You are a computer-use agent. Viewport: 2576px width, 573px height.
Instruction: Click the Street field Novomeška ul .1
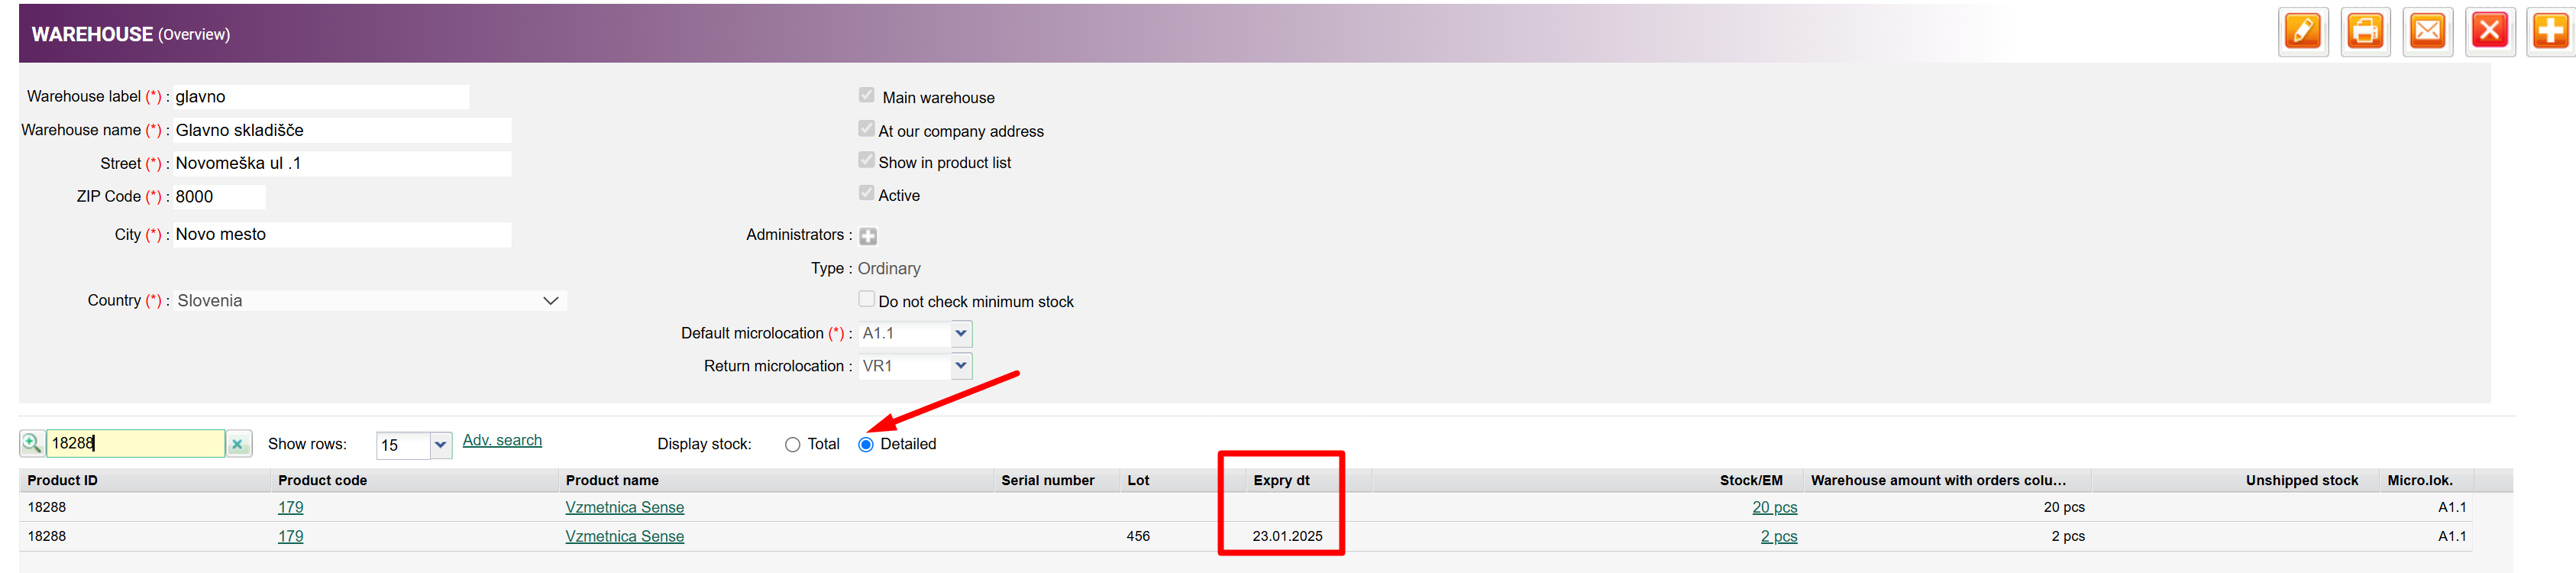[x=342, y=163]
